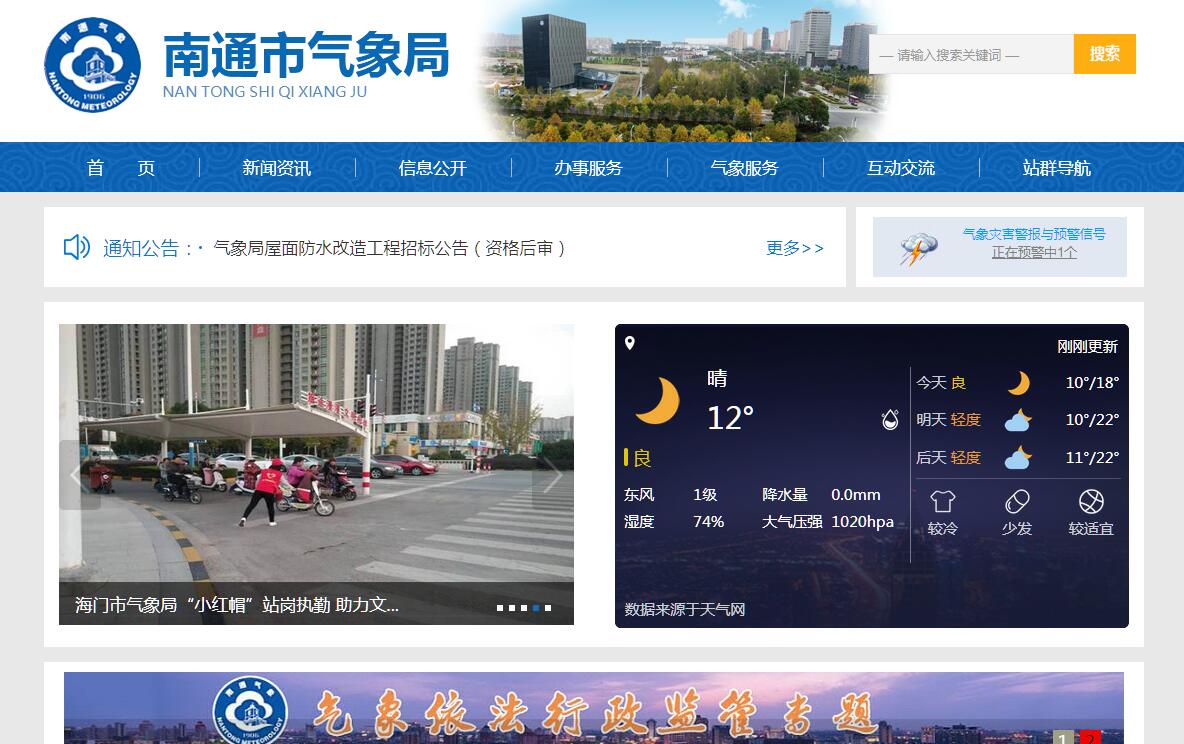1184x744 pixels.
Task: Open the 气象服务 menu item
Action: pyautogui.click(x=745, y=168)
